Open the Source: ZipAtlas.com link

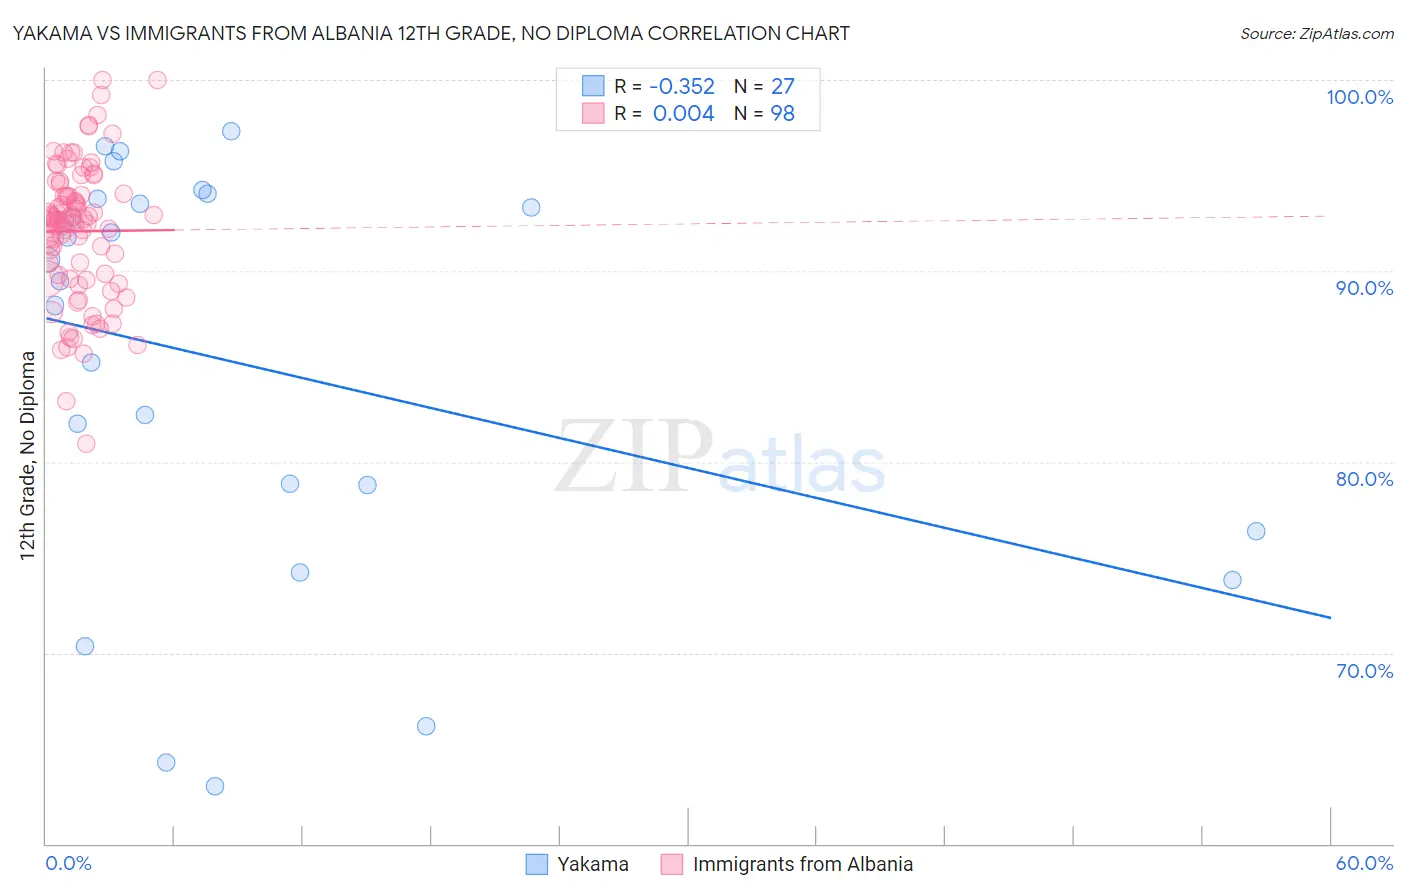[1317, 33]
